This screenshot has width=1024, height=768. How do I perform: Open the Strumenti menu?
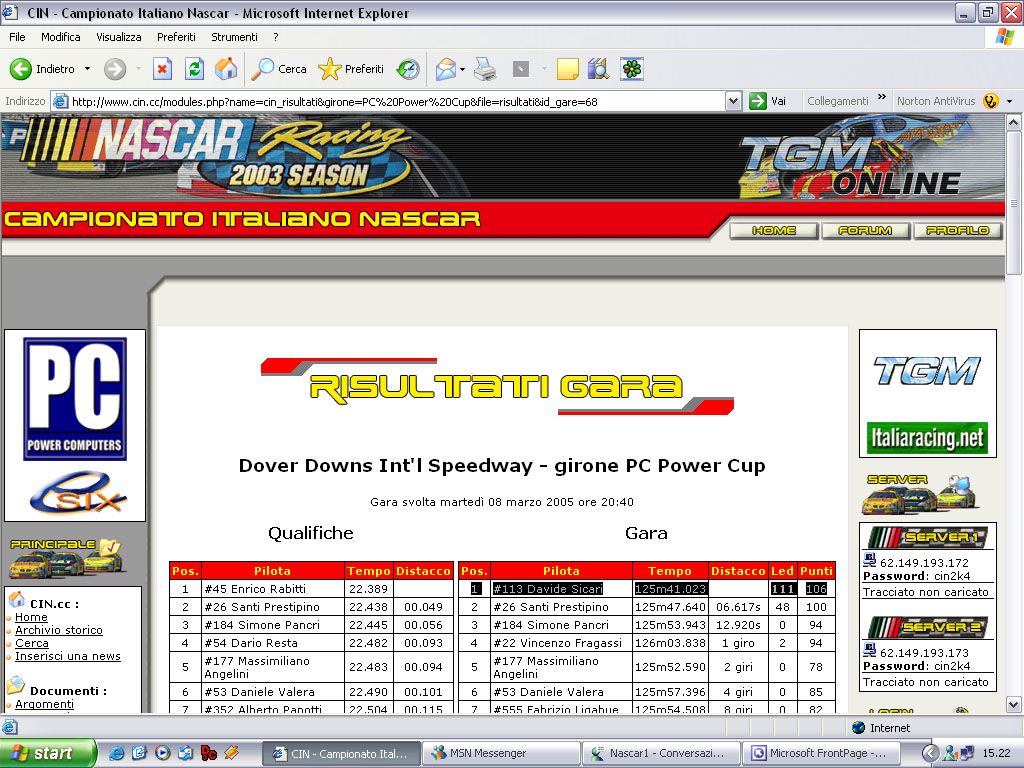(x=234, y=37)
